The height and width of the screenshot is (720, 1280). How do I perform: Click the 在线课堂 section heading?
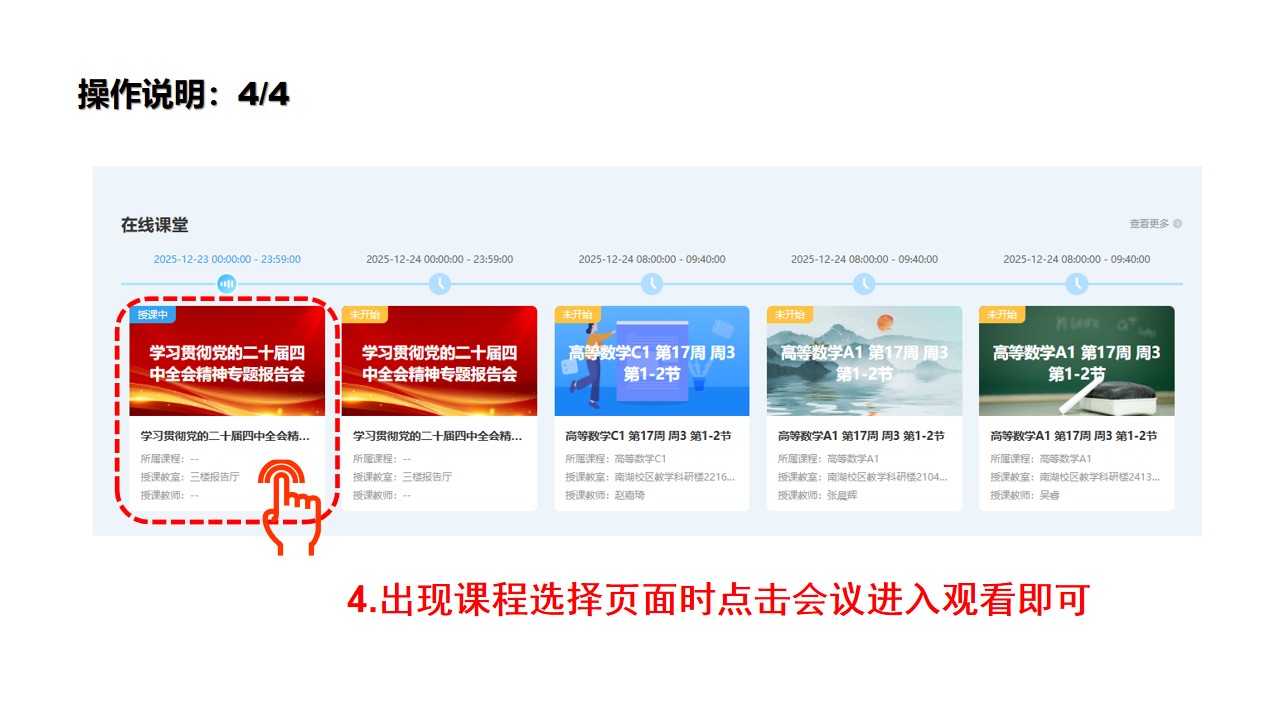[155, 225]
